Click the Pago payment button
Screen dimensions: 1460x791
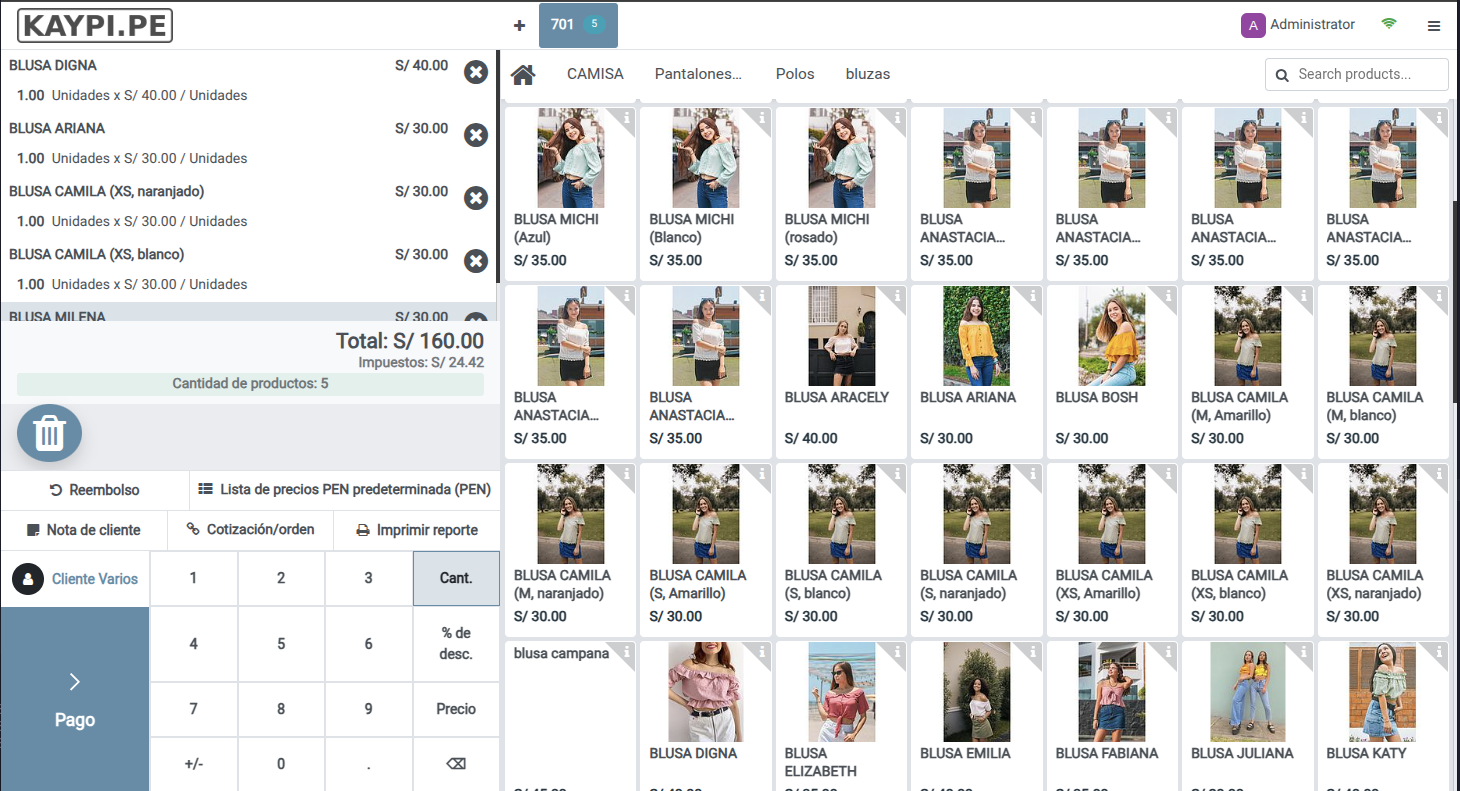pos(75,699)
